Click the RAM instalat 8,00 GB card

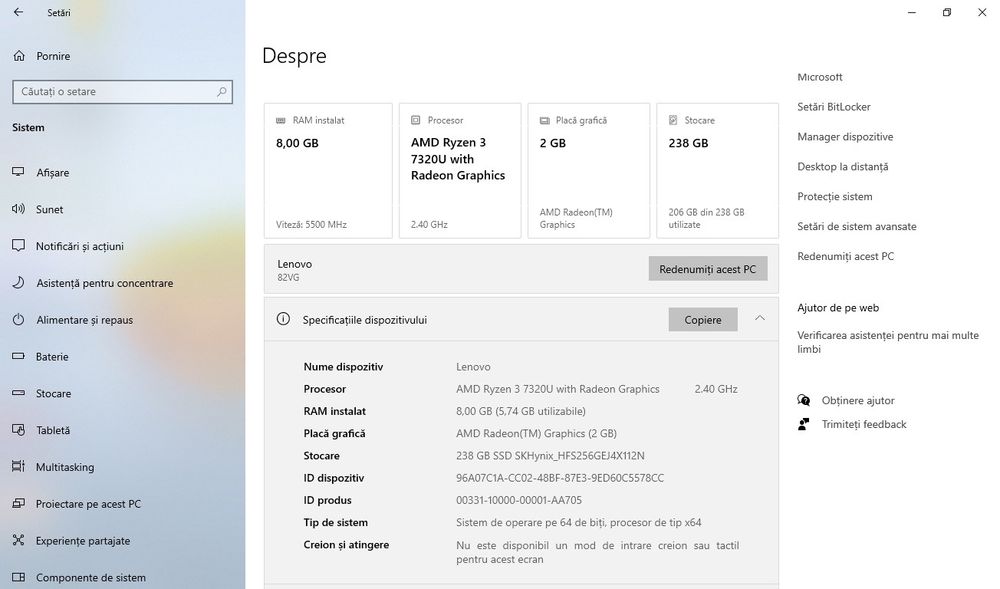point(328,171)
